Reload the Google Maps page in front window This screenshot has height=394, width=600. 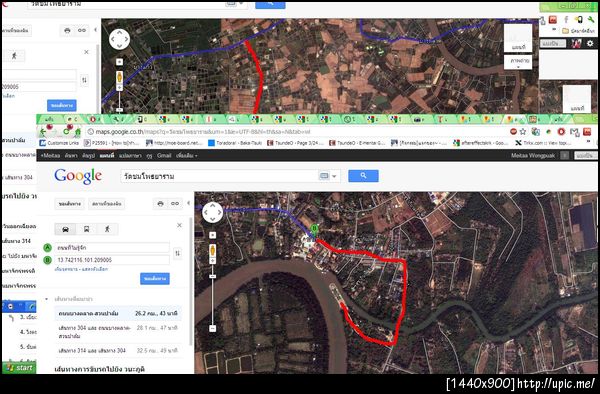[x=66, y=132]
